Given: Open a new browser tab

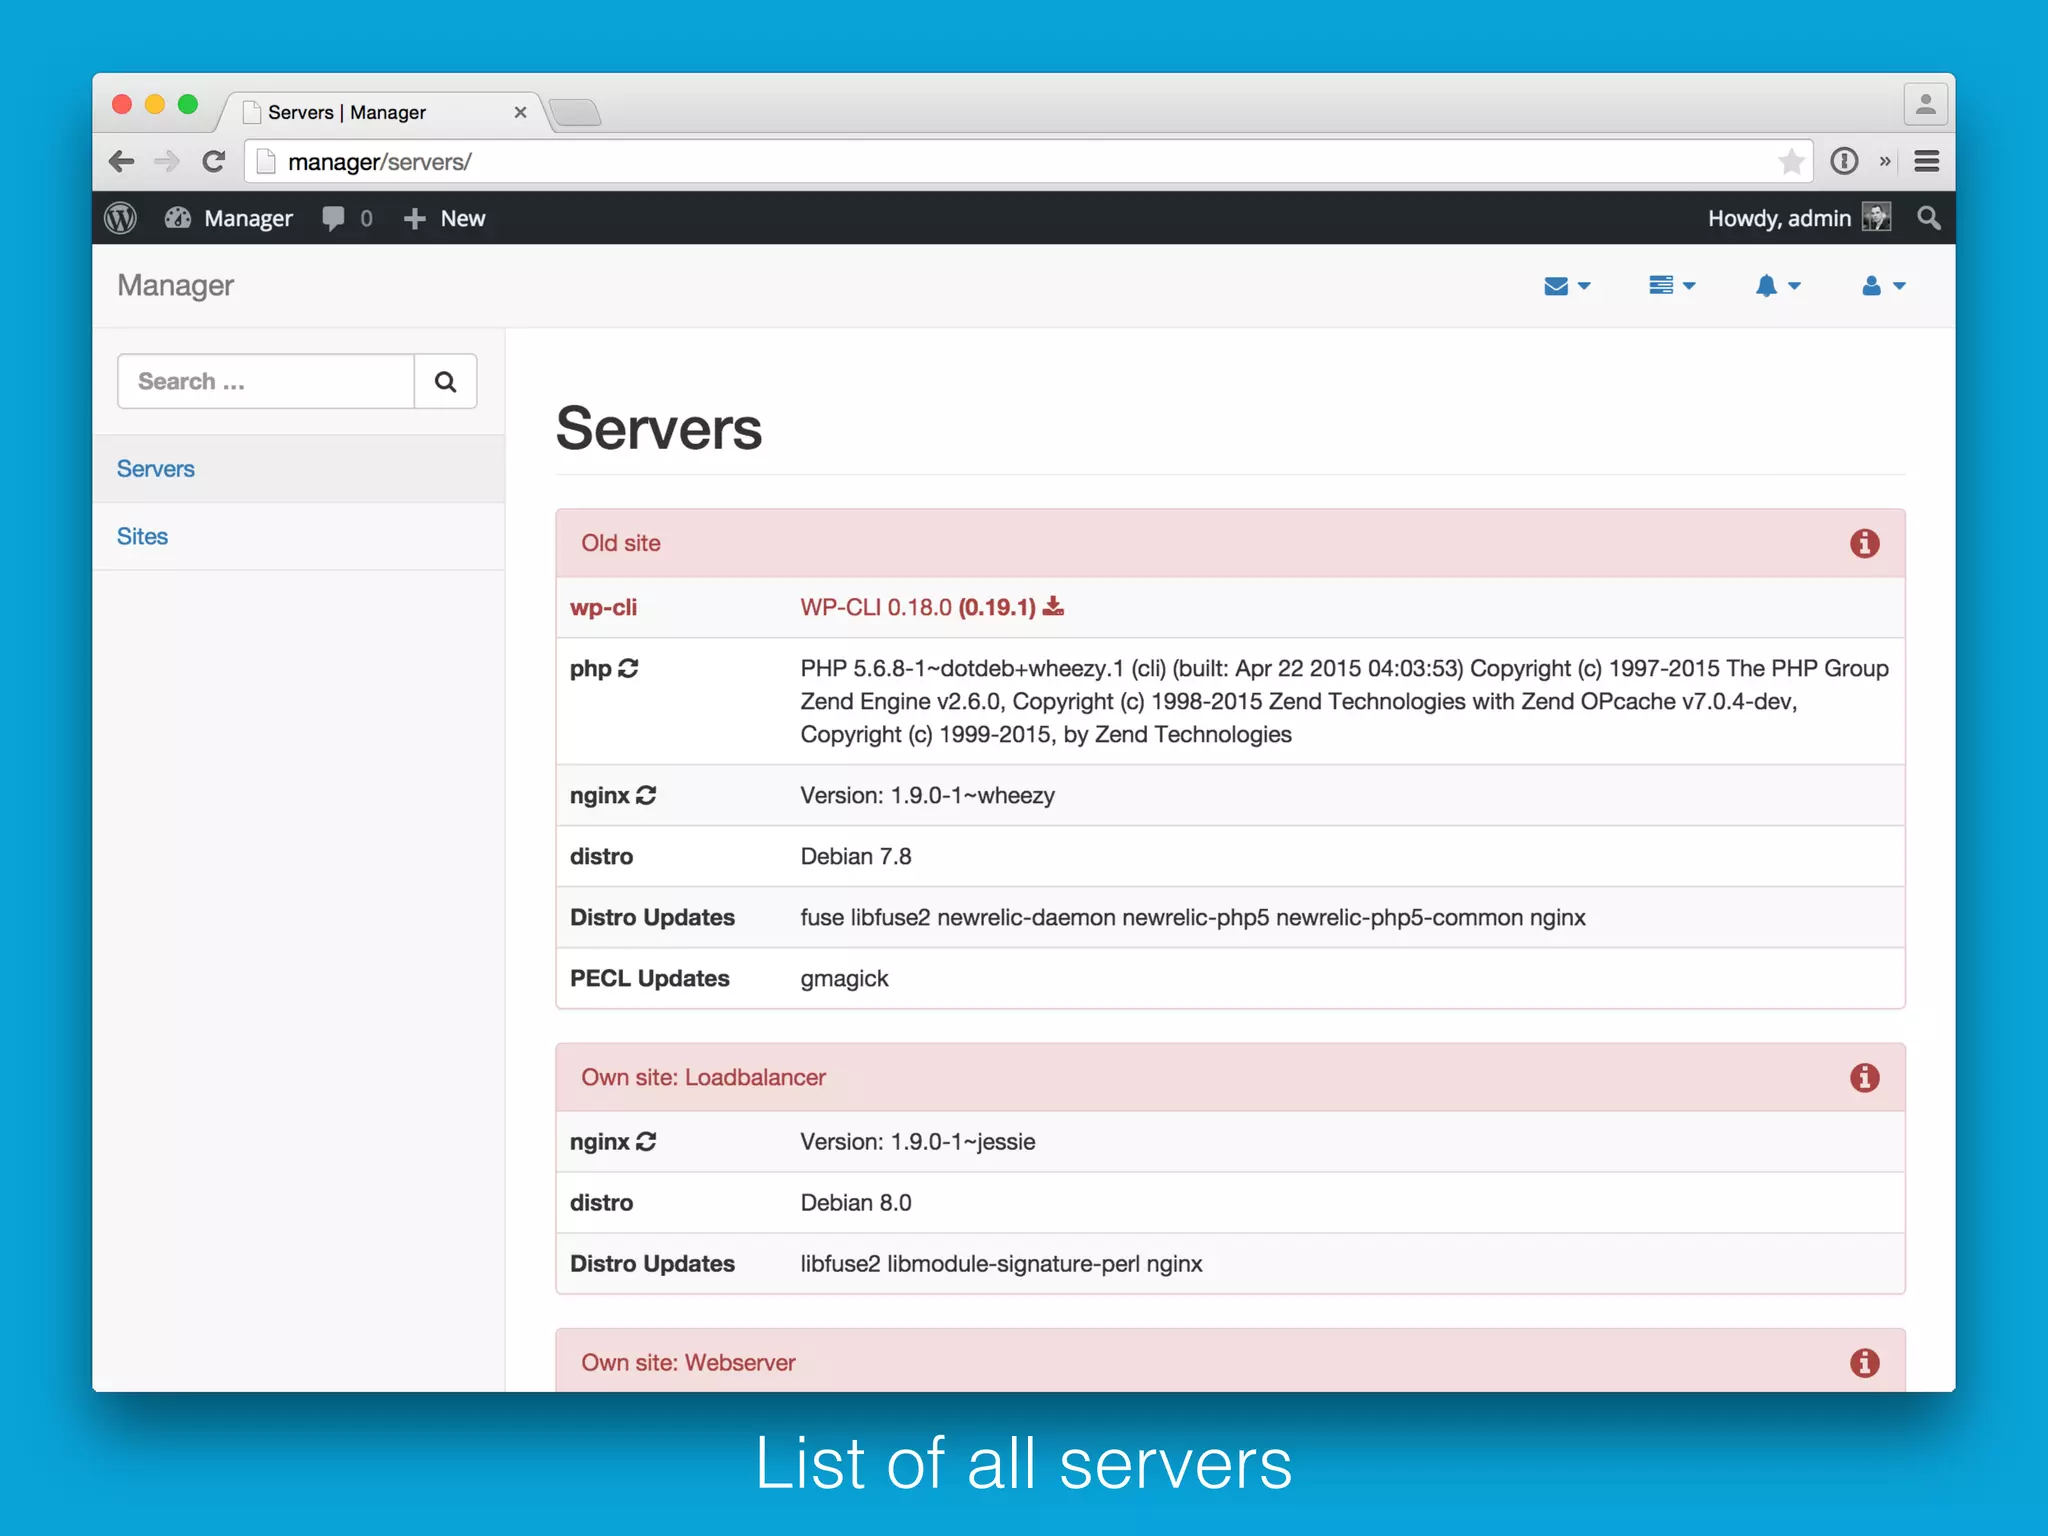Looking at the screenshot, I should (576, 112).
